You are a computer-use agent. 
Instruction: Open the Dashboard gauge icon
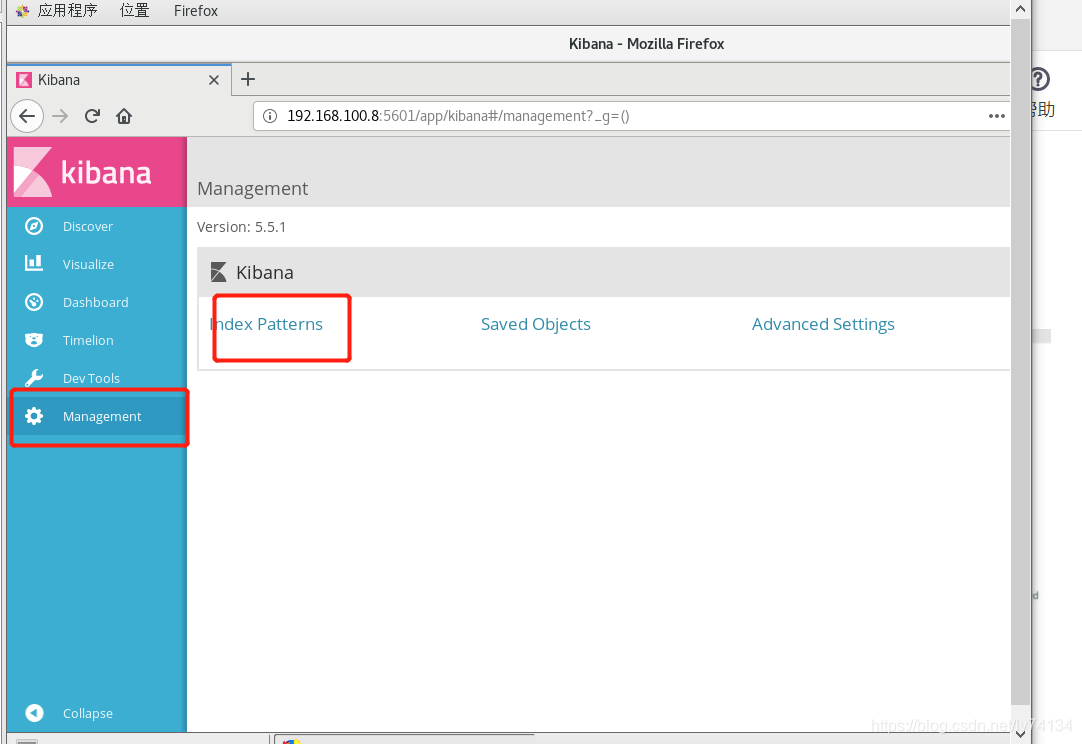(x=34, y=302)
